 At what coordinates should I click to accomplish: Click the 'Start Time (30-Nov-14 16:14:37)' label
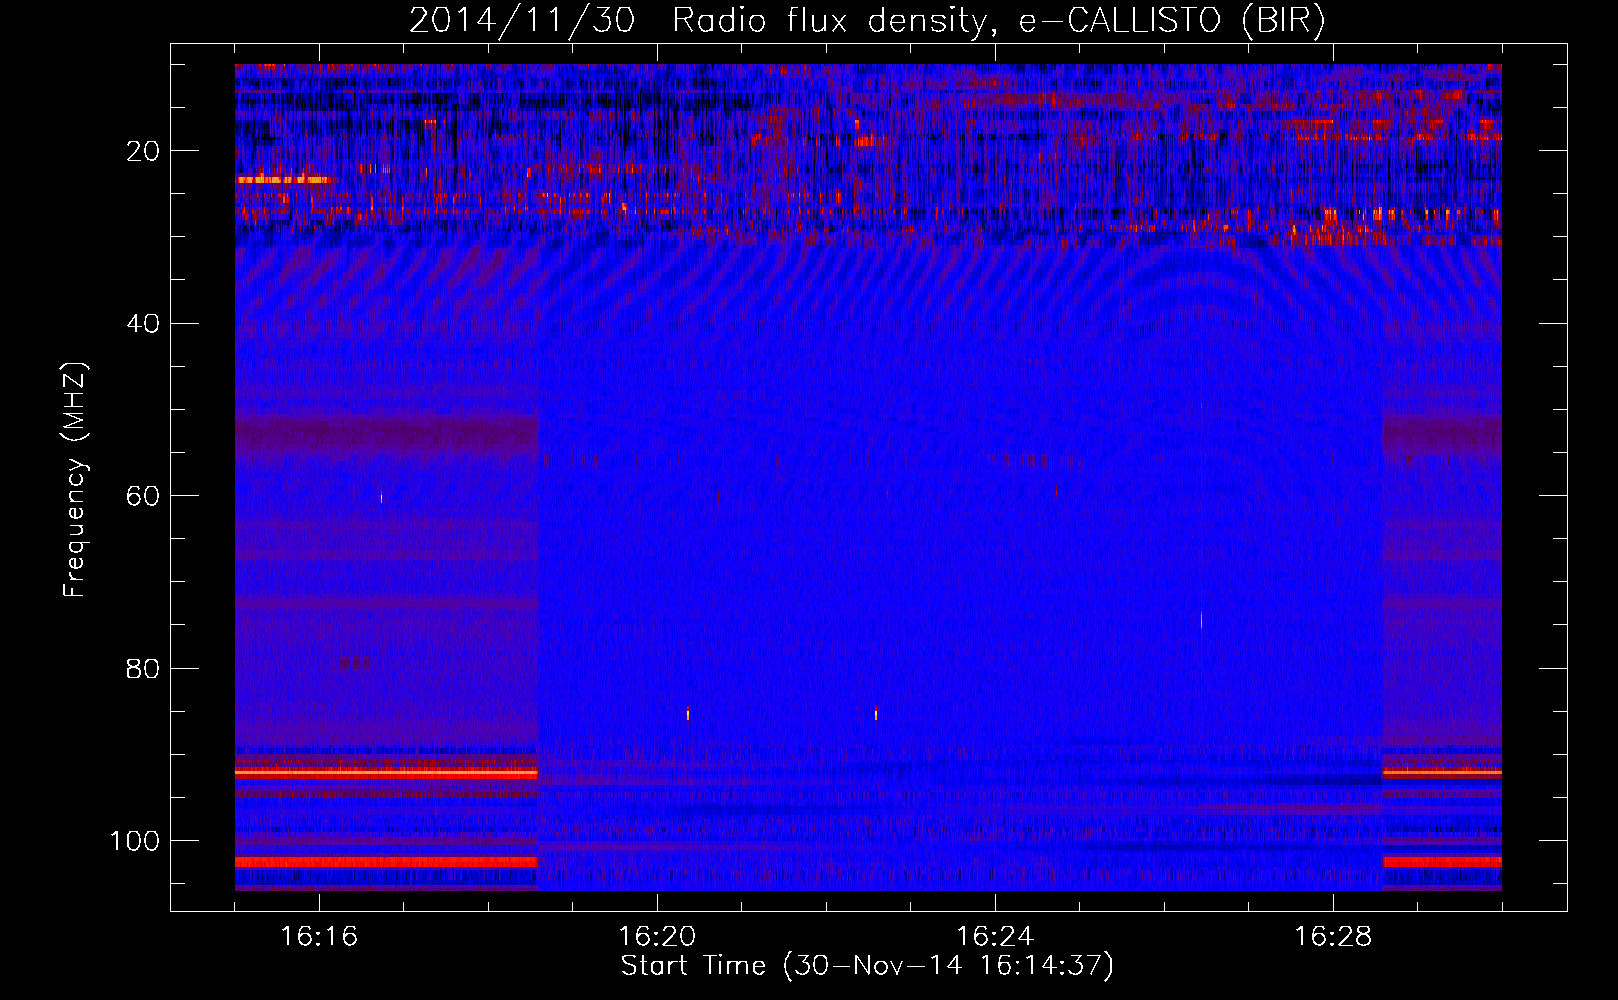(x=867, y=966)
